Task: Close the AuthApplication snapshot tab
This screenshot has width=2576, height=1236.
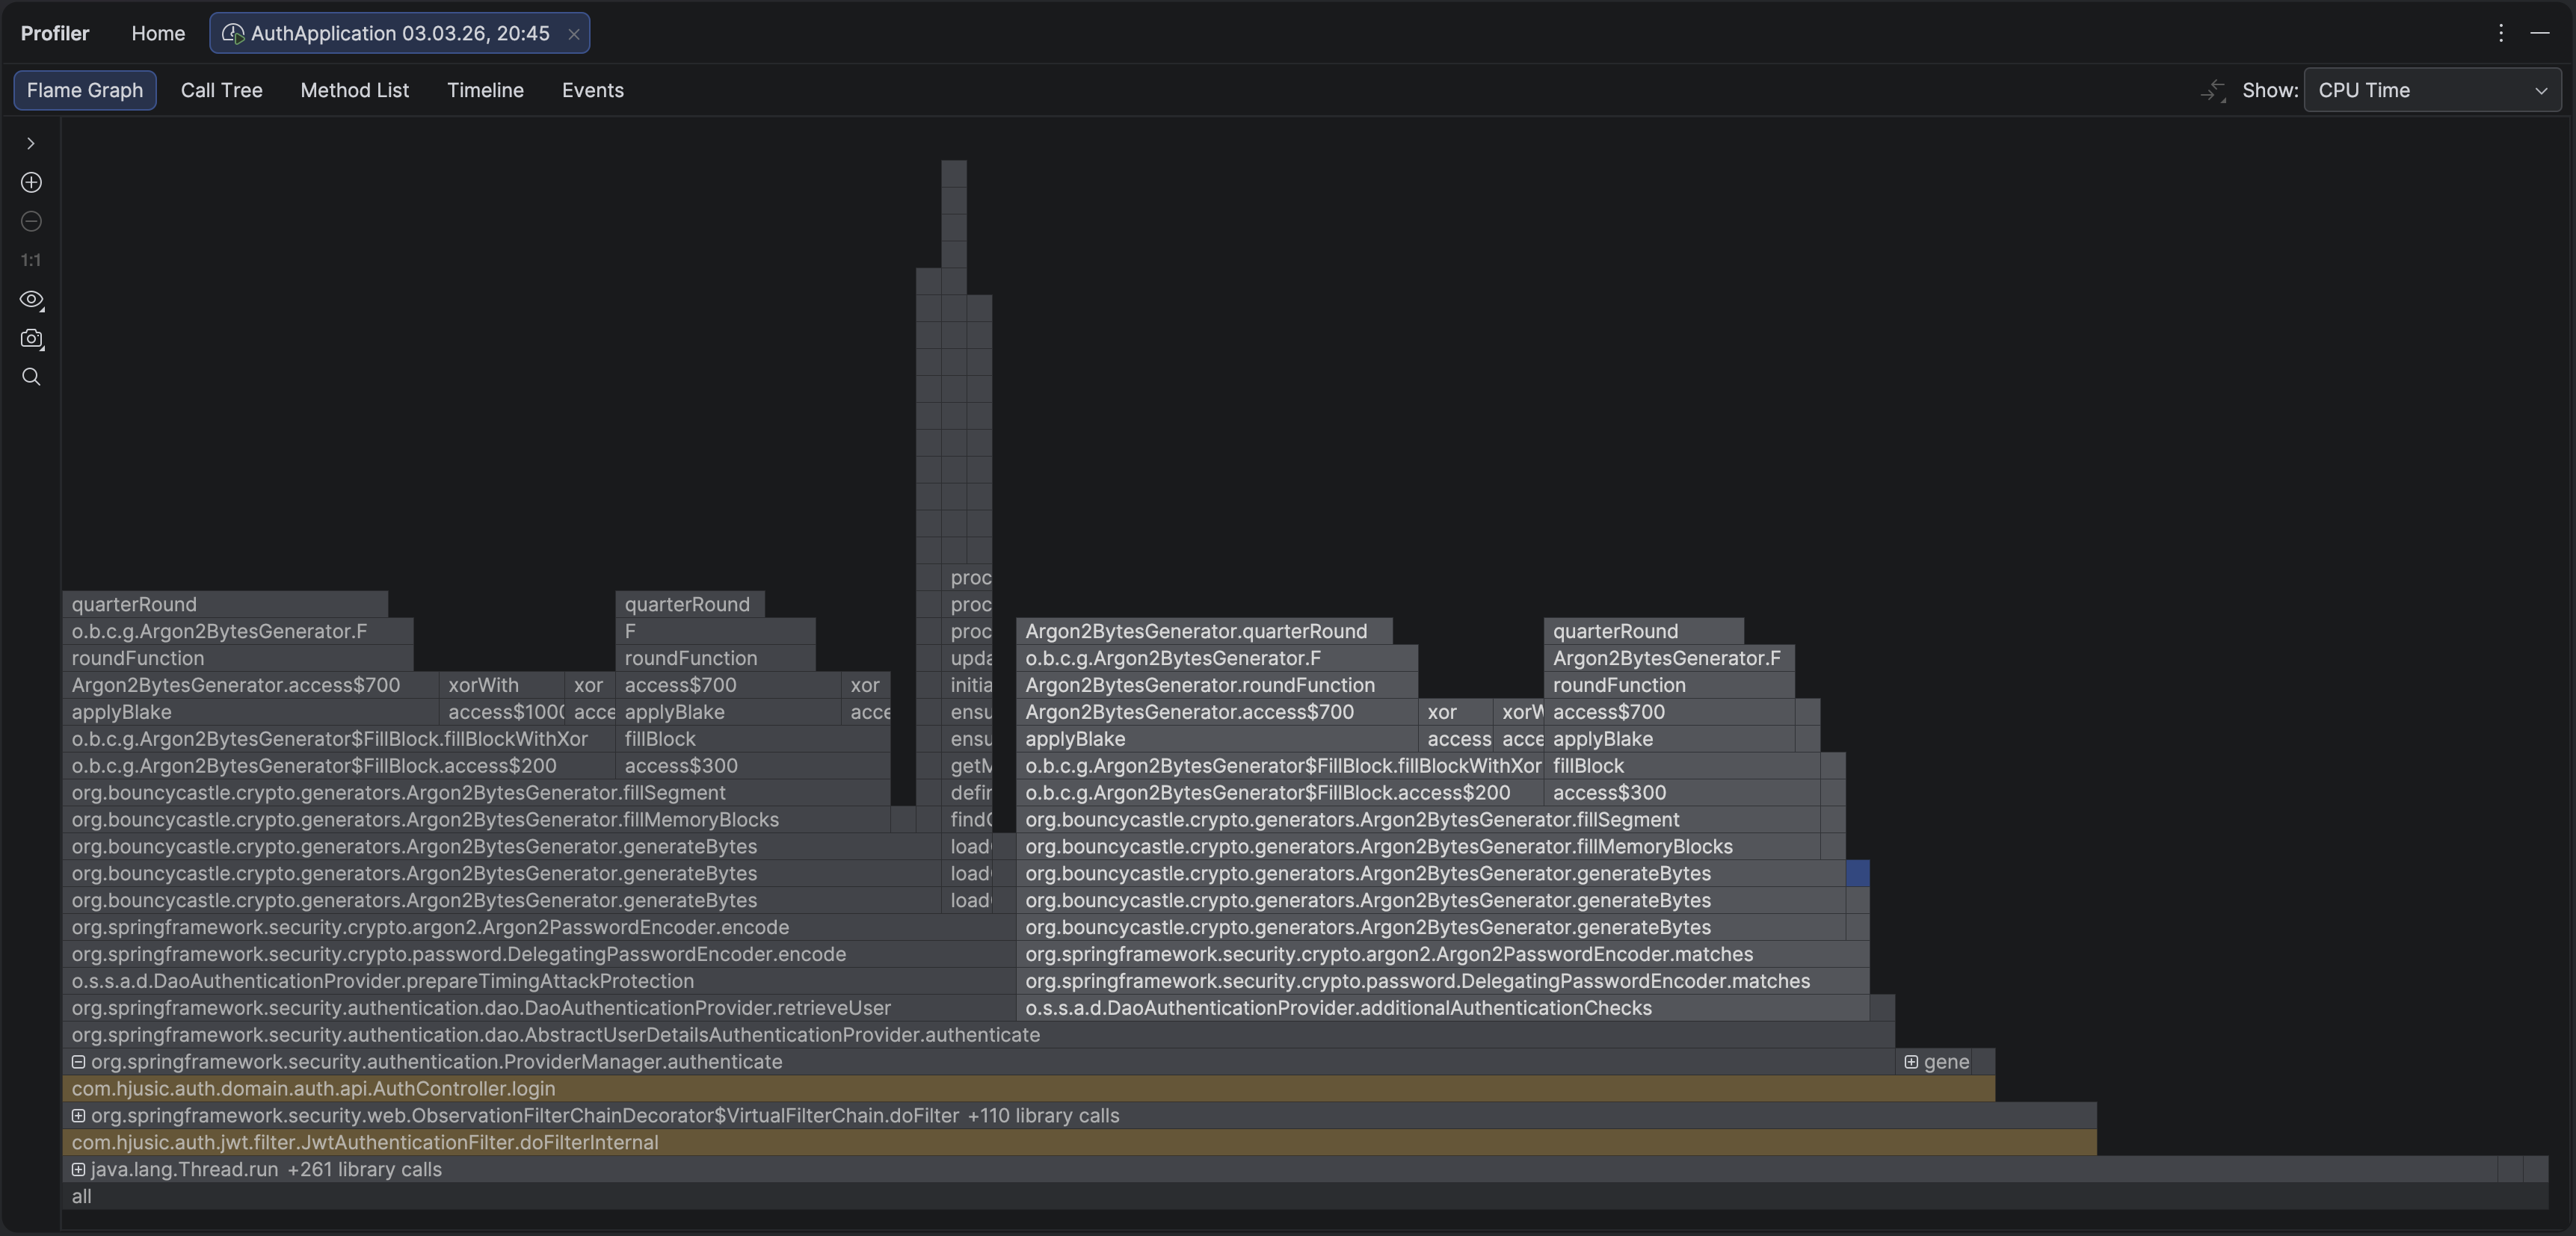Action: 574,33
